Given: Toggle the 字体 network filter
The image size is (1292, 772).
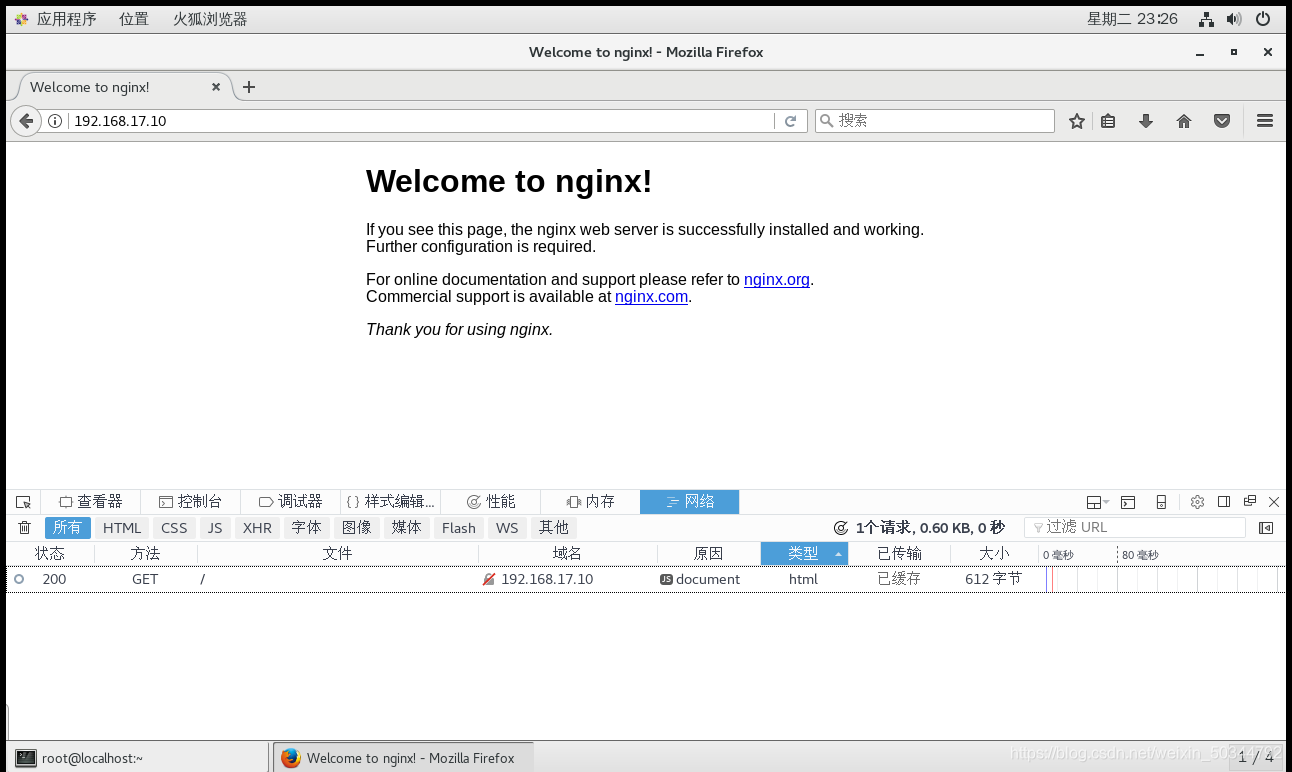Looking at the screenshot, I should click(307, 528).
